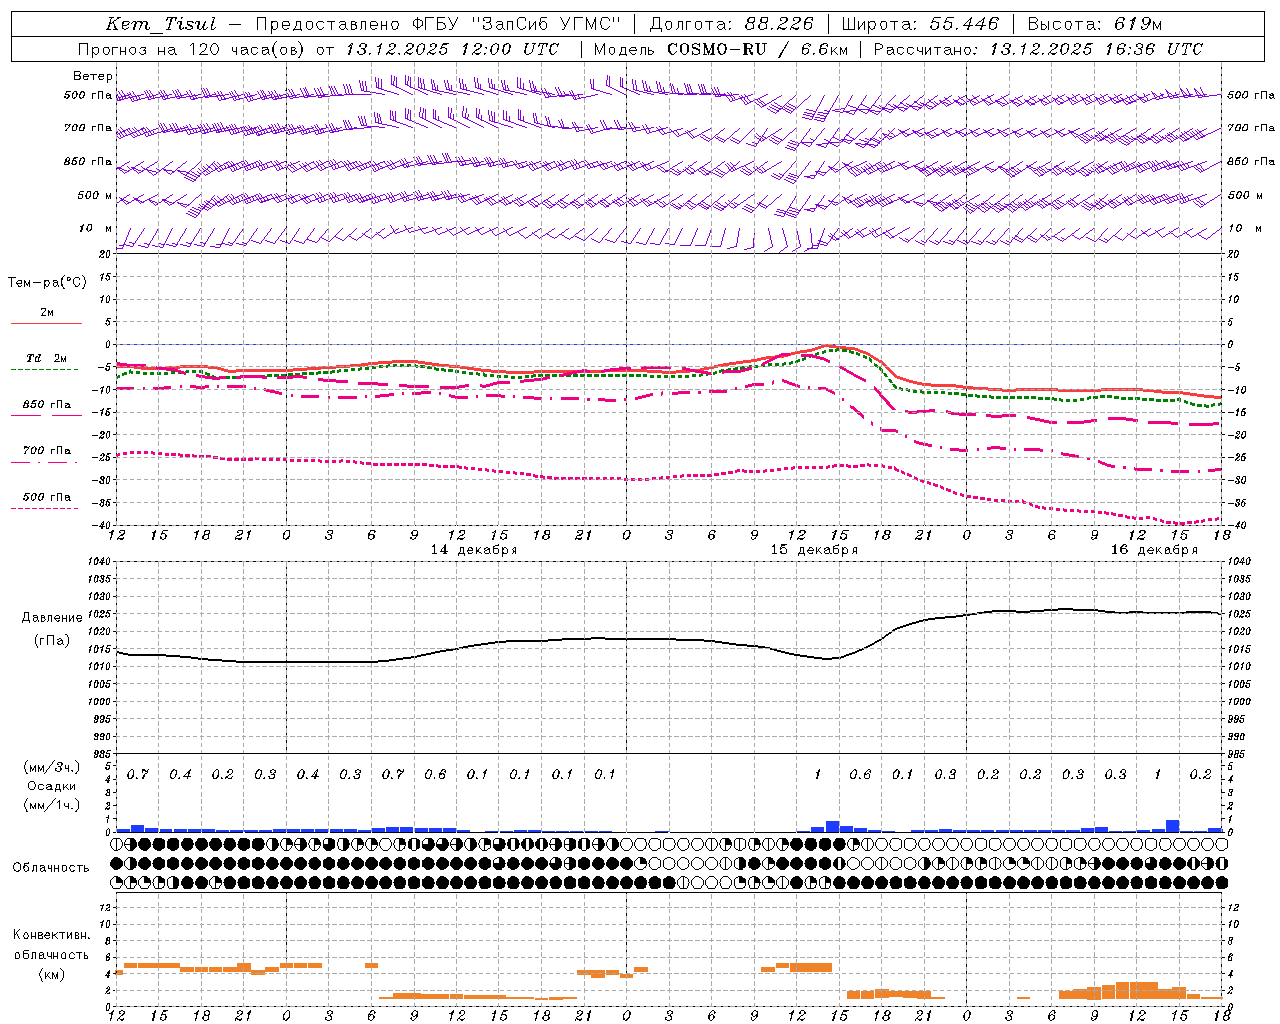Click the station name Kem_Tisul in header
Viewport: 1280px width, 1024px height.
pyautogui.click(x=161, y=24)
